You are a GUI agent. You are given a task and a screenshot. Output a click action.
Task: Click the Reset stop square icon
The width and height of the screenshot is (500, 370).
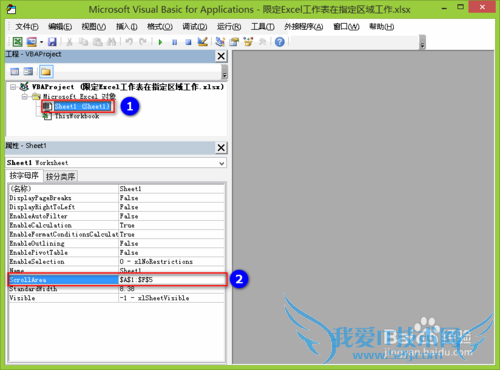188,42
